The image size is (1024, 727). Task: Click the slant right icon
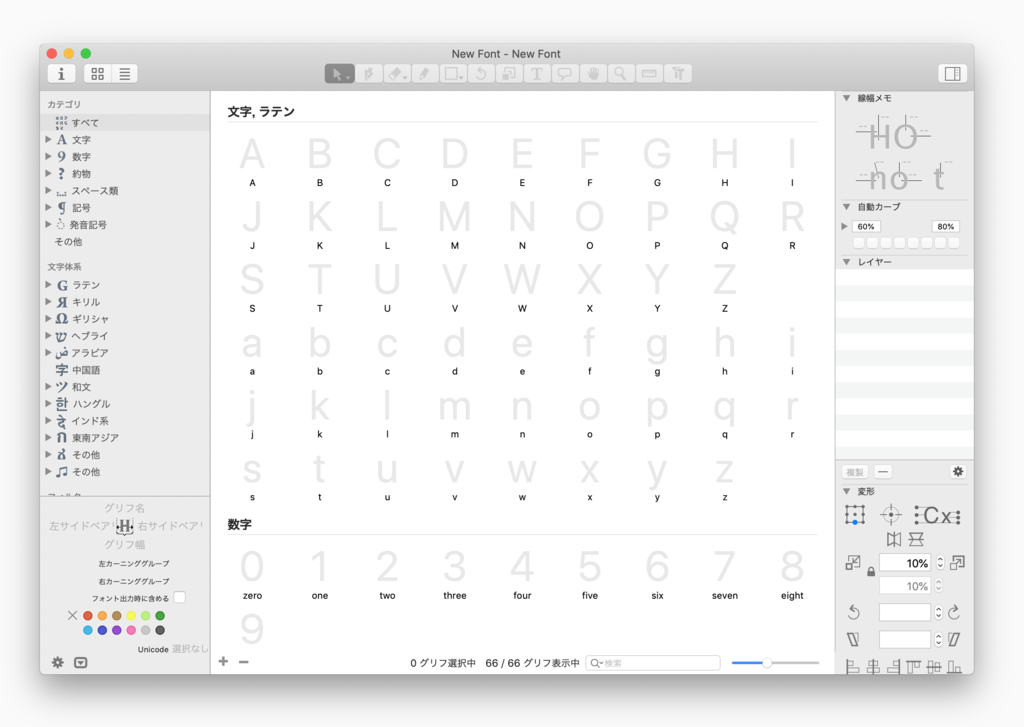954,639
